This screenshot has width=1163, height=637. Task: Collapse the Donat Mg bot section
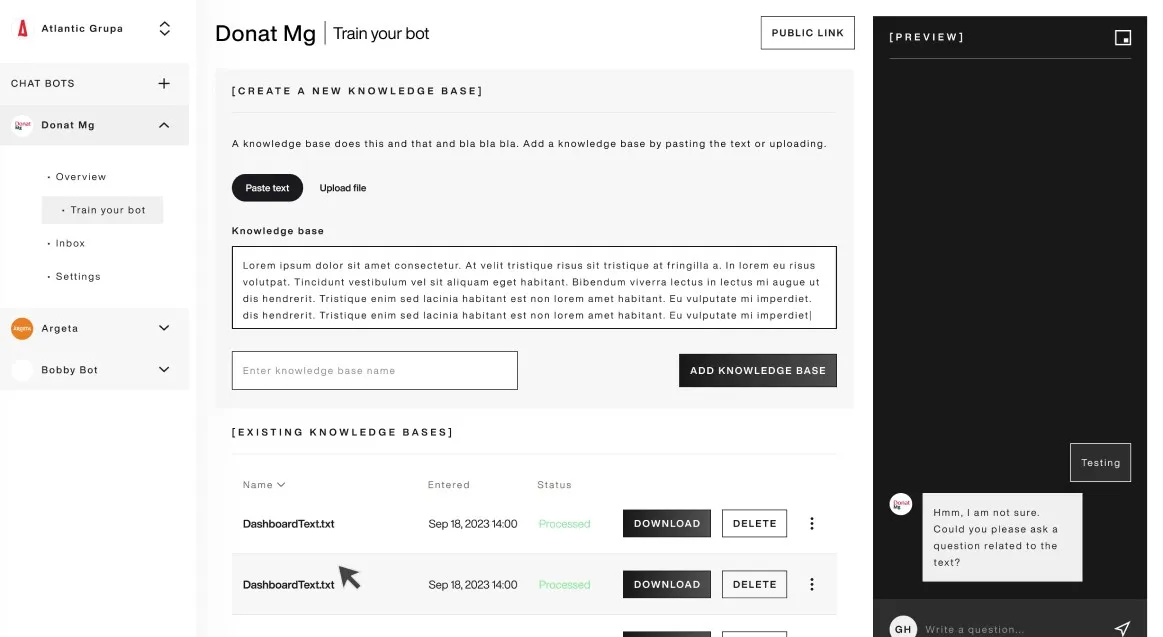point(164,125)
